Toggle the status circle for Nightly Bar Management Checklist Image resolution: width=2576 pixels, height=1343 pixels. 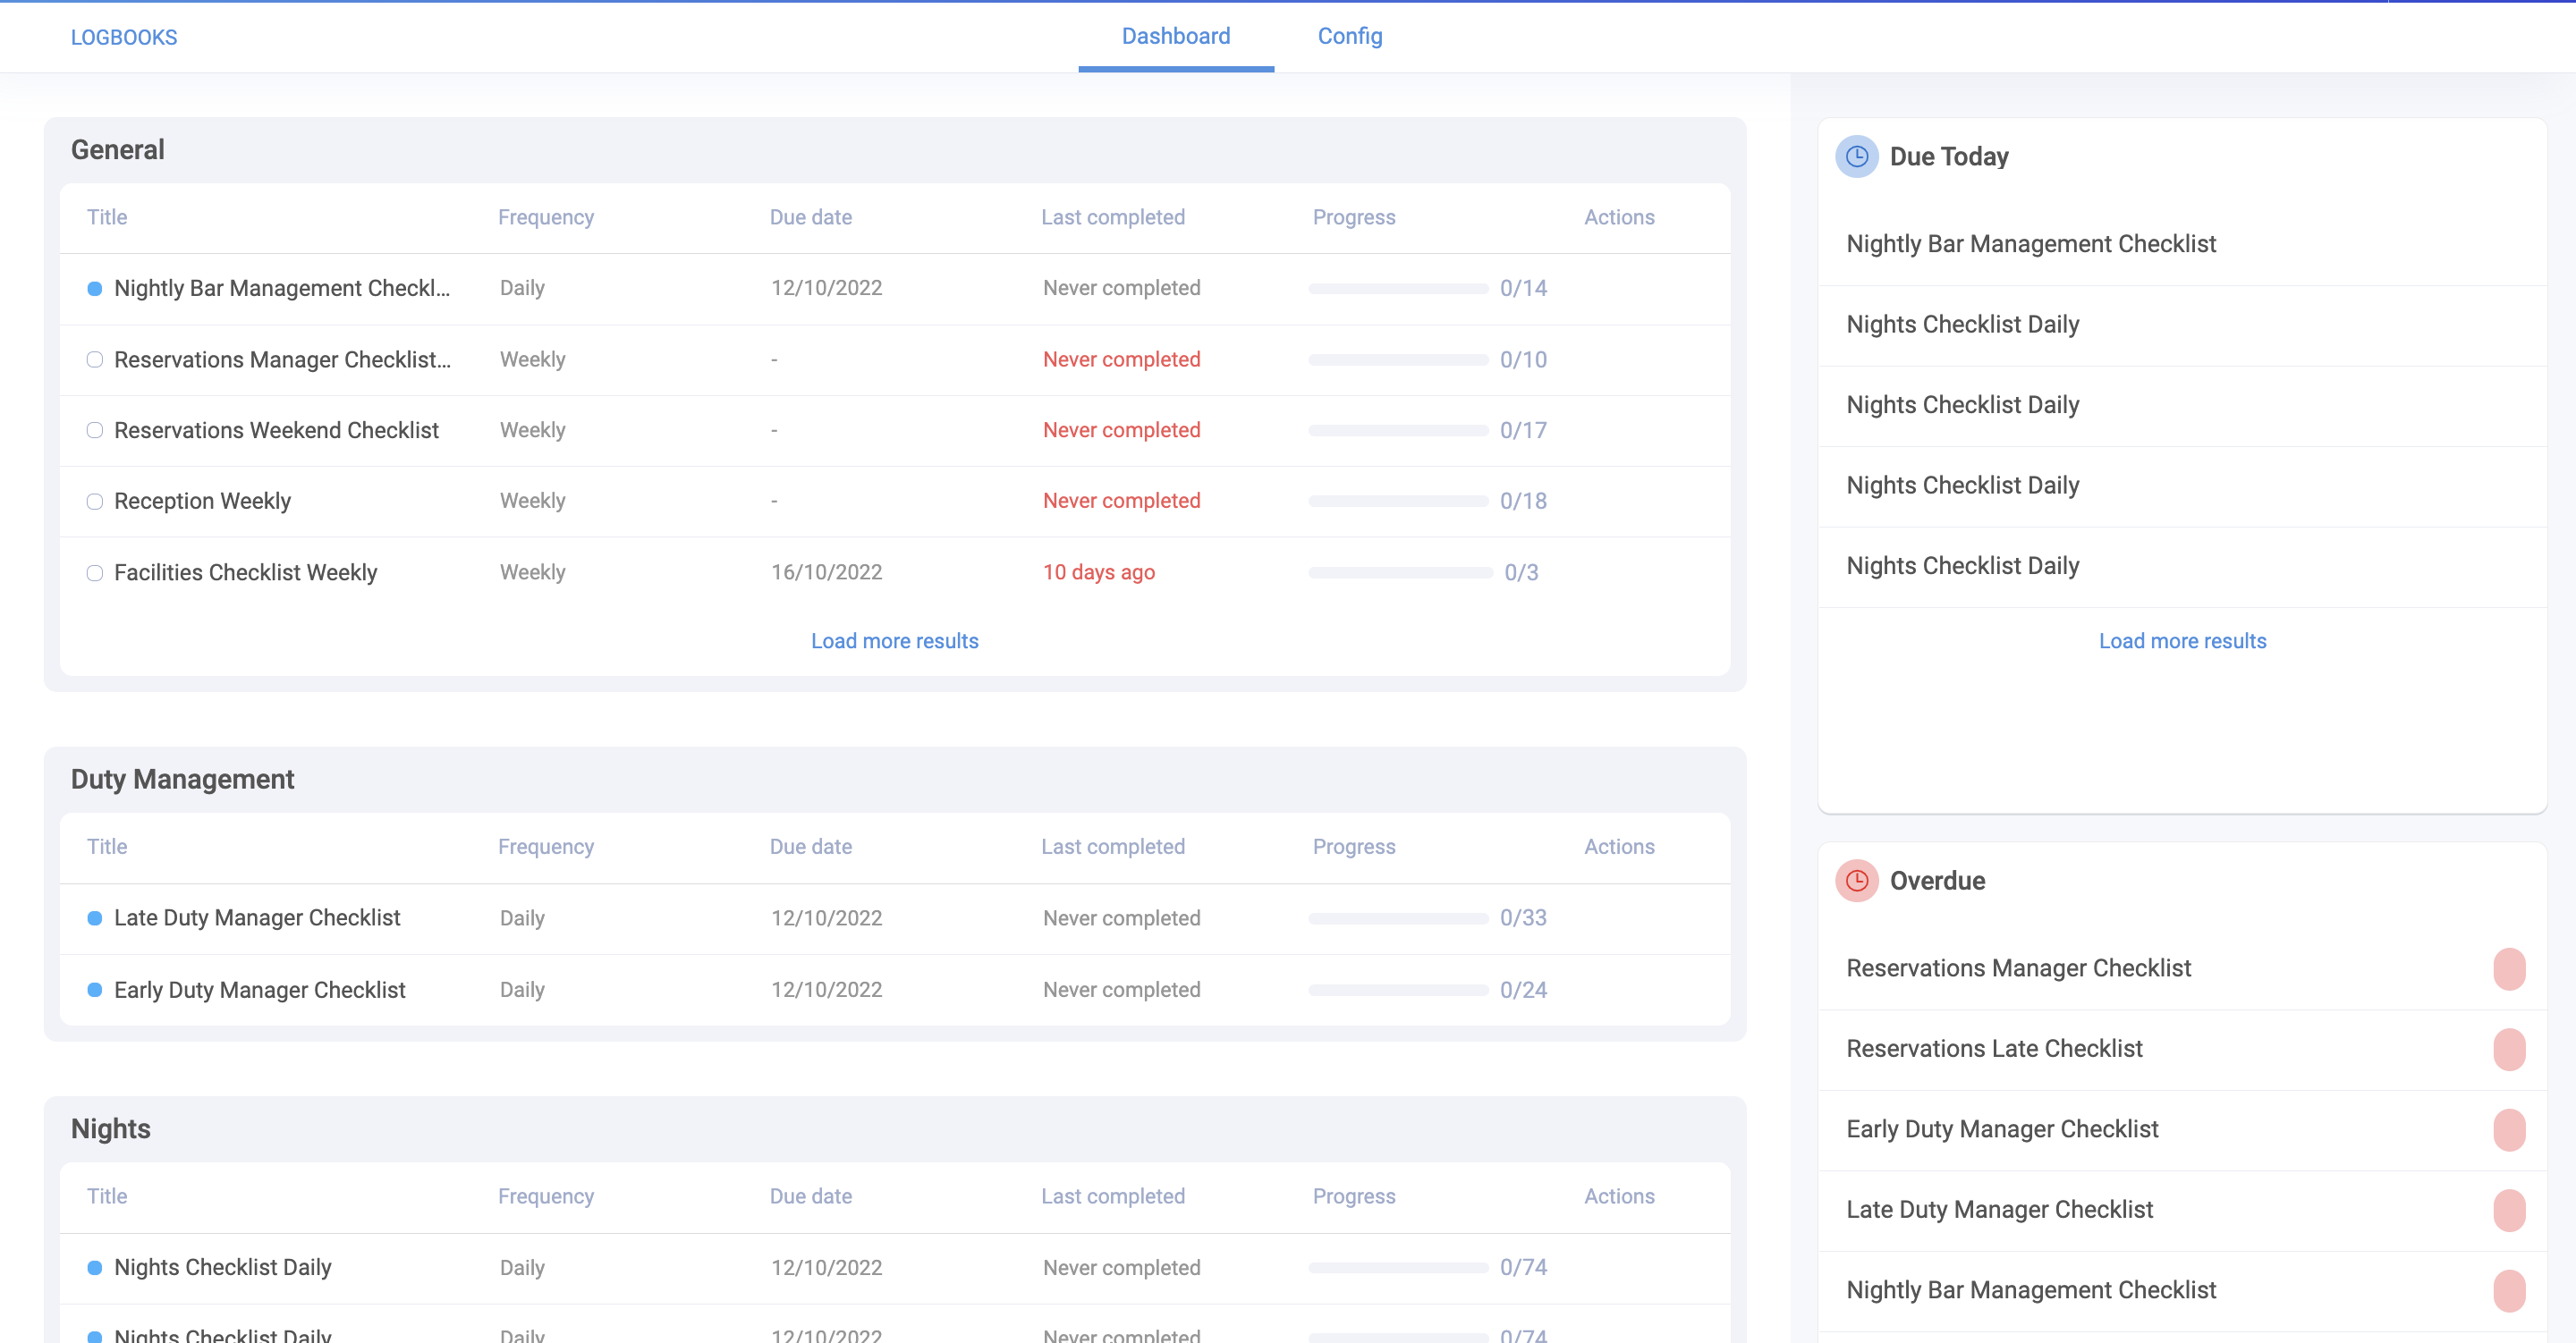click(95, 288)
